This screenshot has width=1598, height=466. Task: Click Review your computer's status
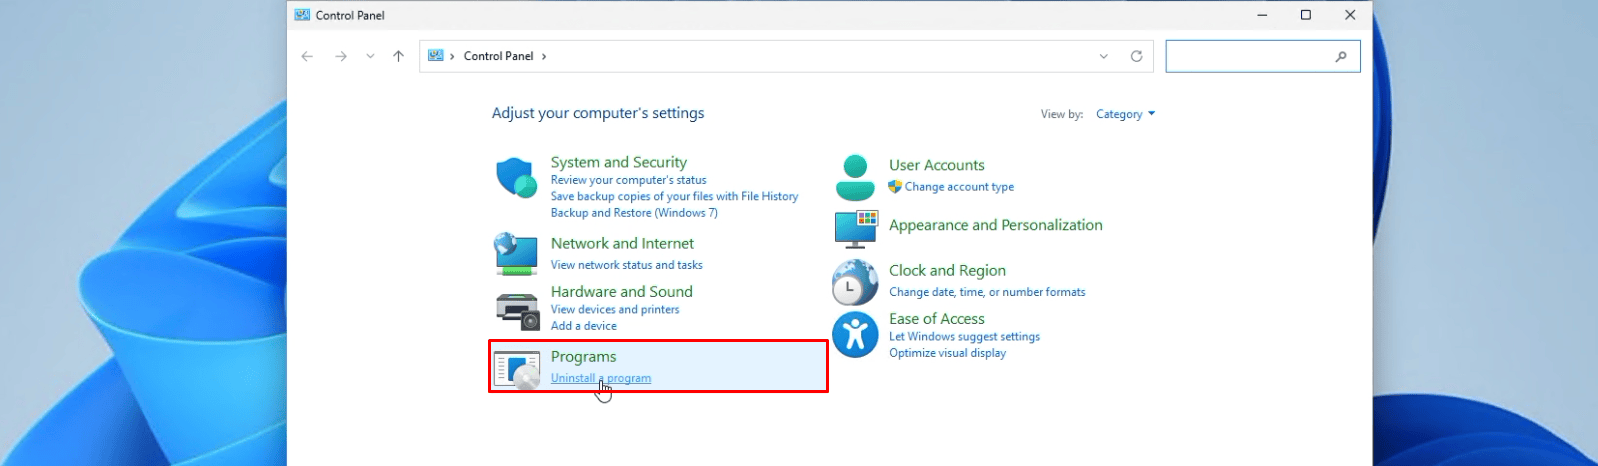click(628, 180)
